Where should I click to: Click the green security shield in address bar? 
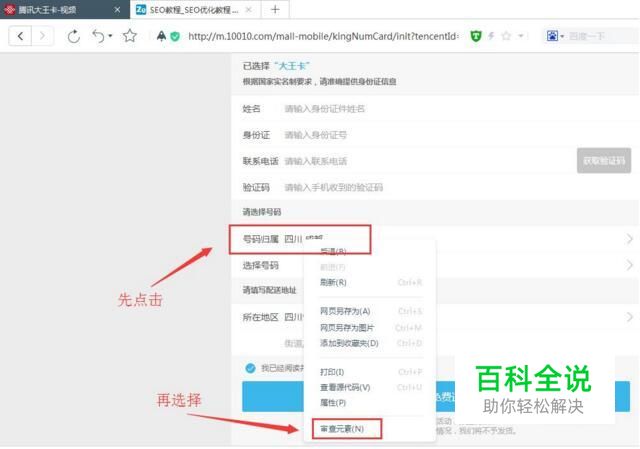tap(175, 37)
